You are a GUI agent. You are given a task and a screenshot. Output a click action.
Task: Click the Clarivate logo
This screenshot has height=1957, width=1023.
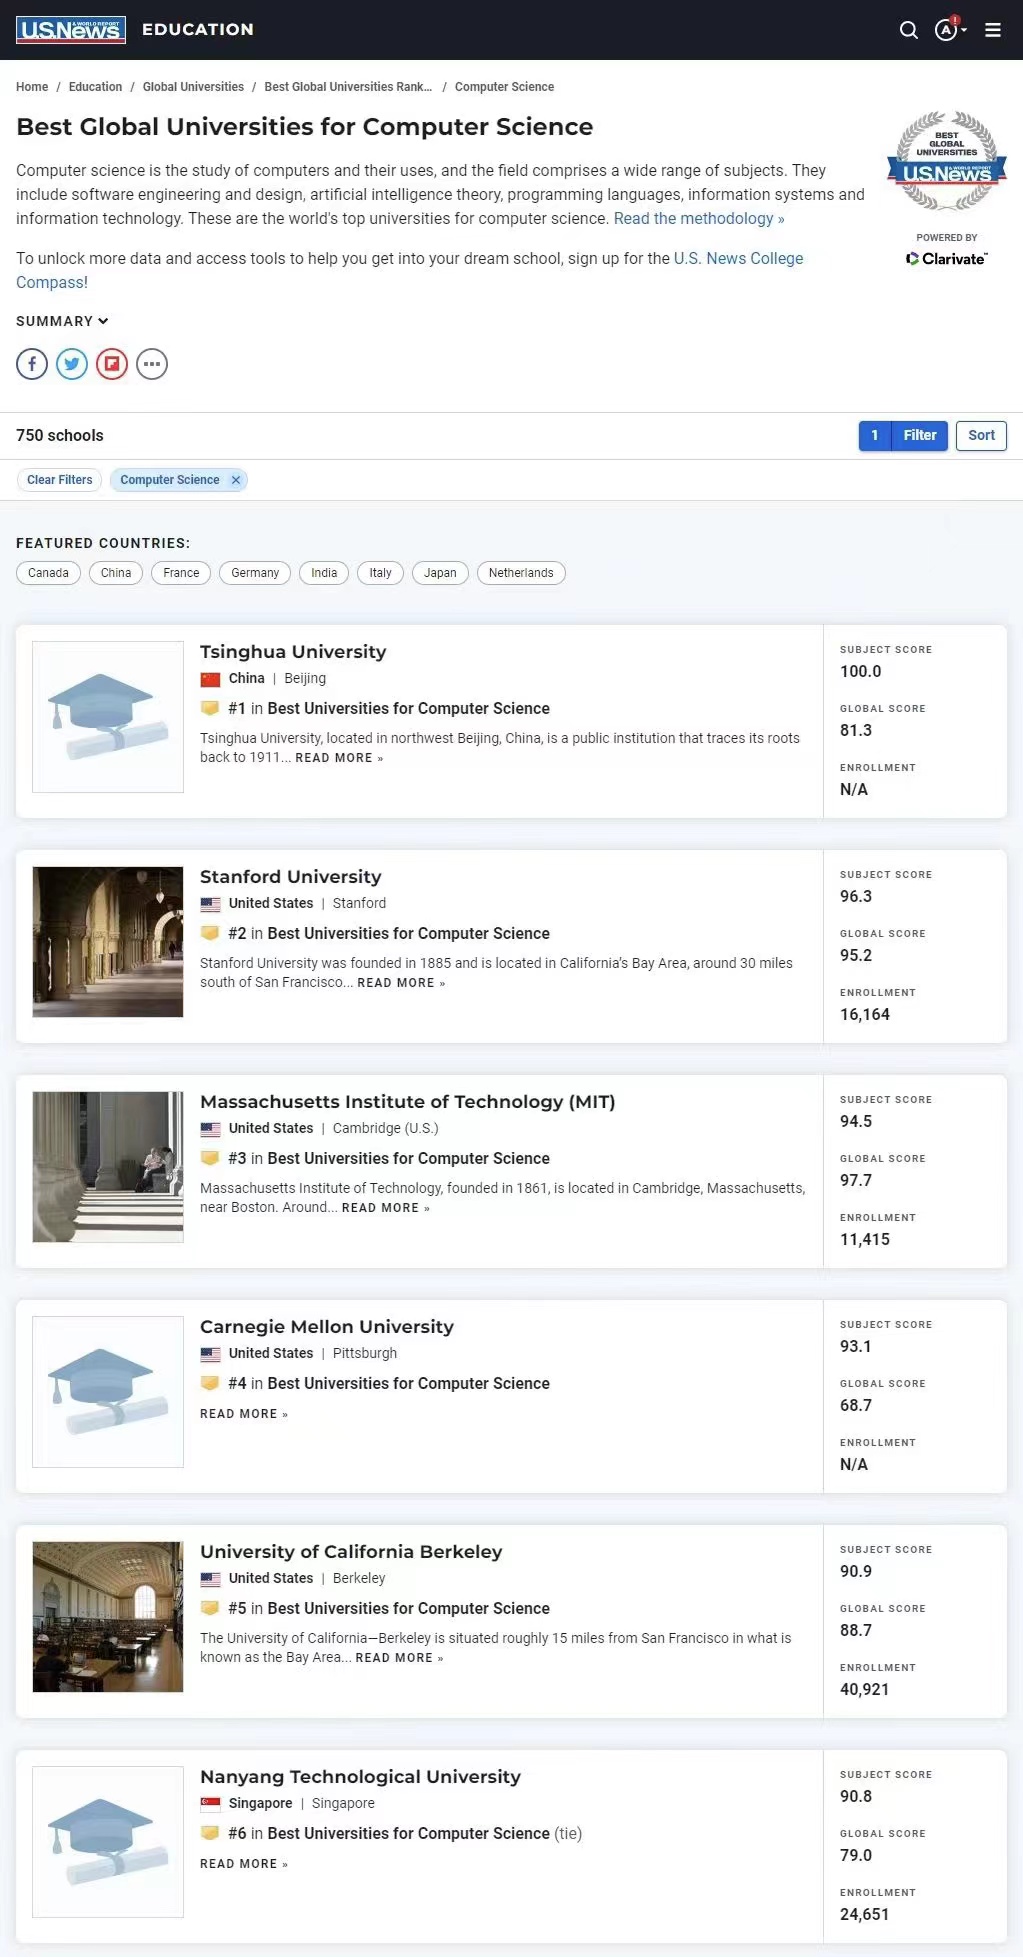946,259
